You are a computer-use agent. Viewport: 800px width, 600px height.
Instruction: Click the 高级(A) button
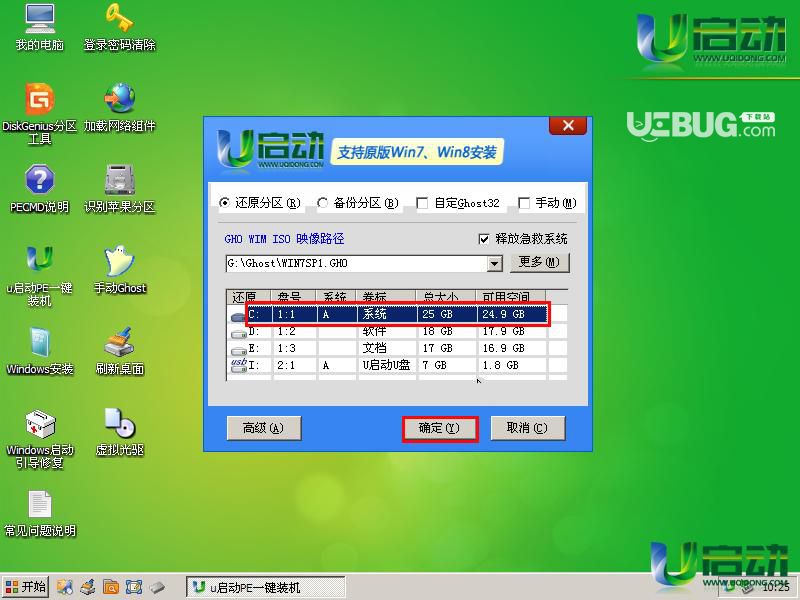[263, 428]
